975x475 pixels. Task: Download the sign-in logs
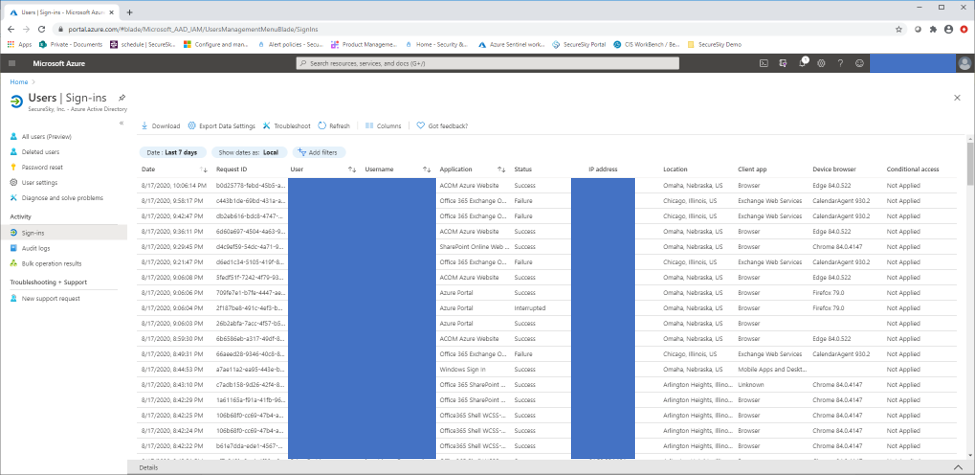pyautogui.click(x=160, y=126)
